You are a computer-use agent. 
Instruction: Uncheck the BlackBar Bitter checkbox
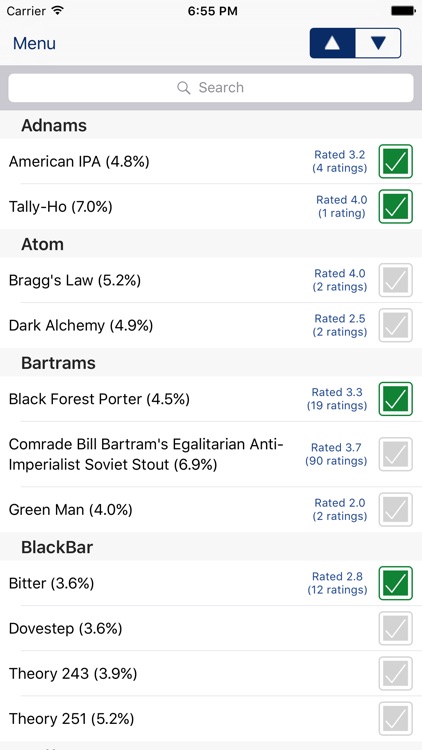pos(396,584)
